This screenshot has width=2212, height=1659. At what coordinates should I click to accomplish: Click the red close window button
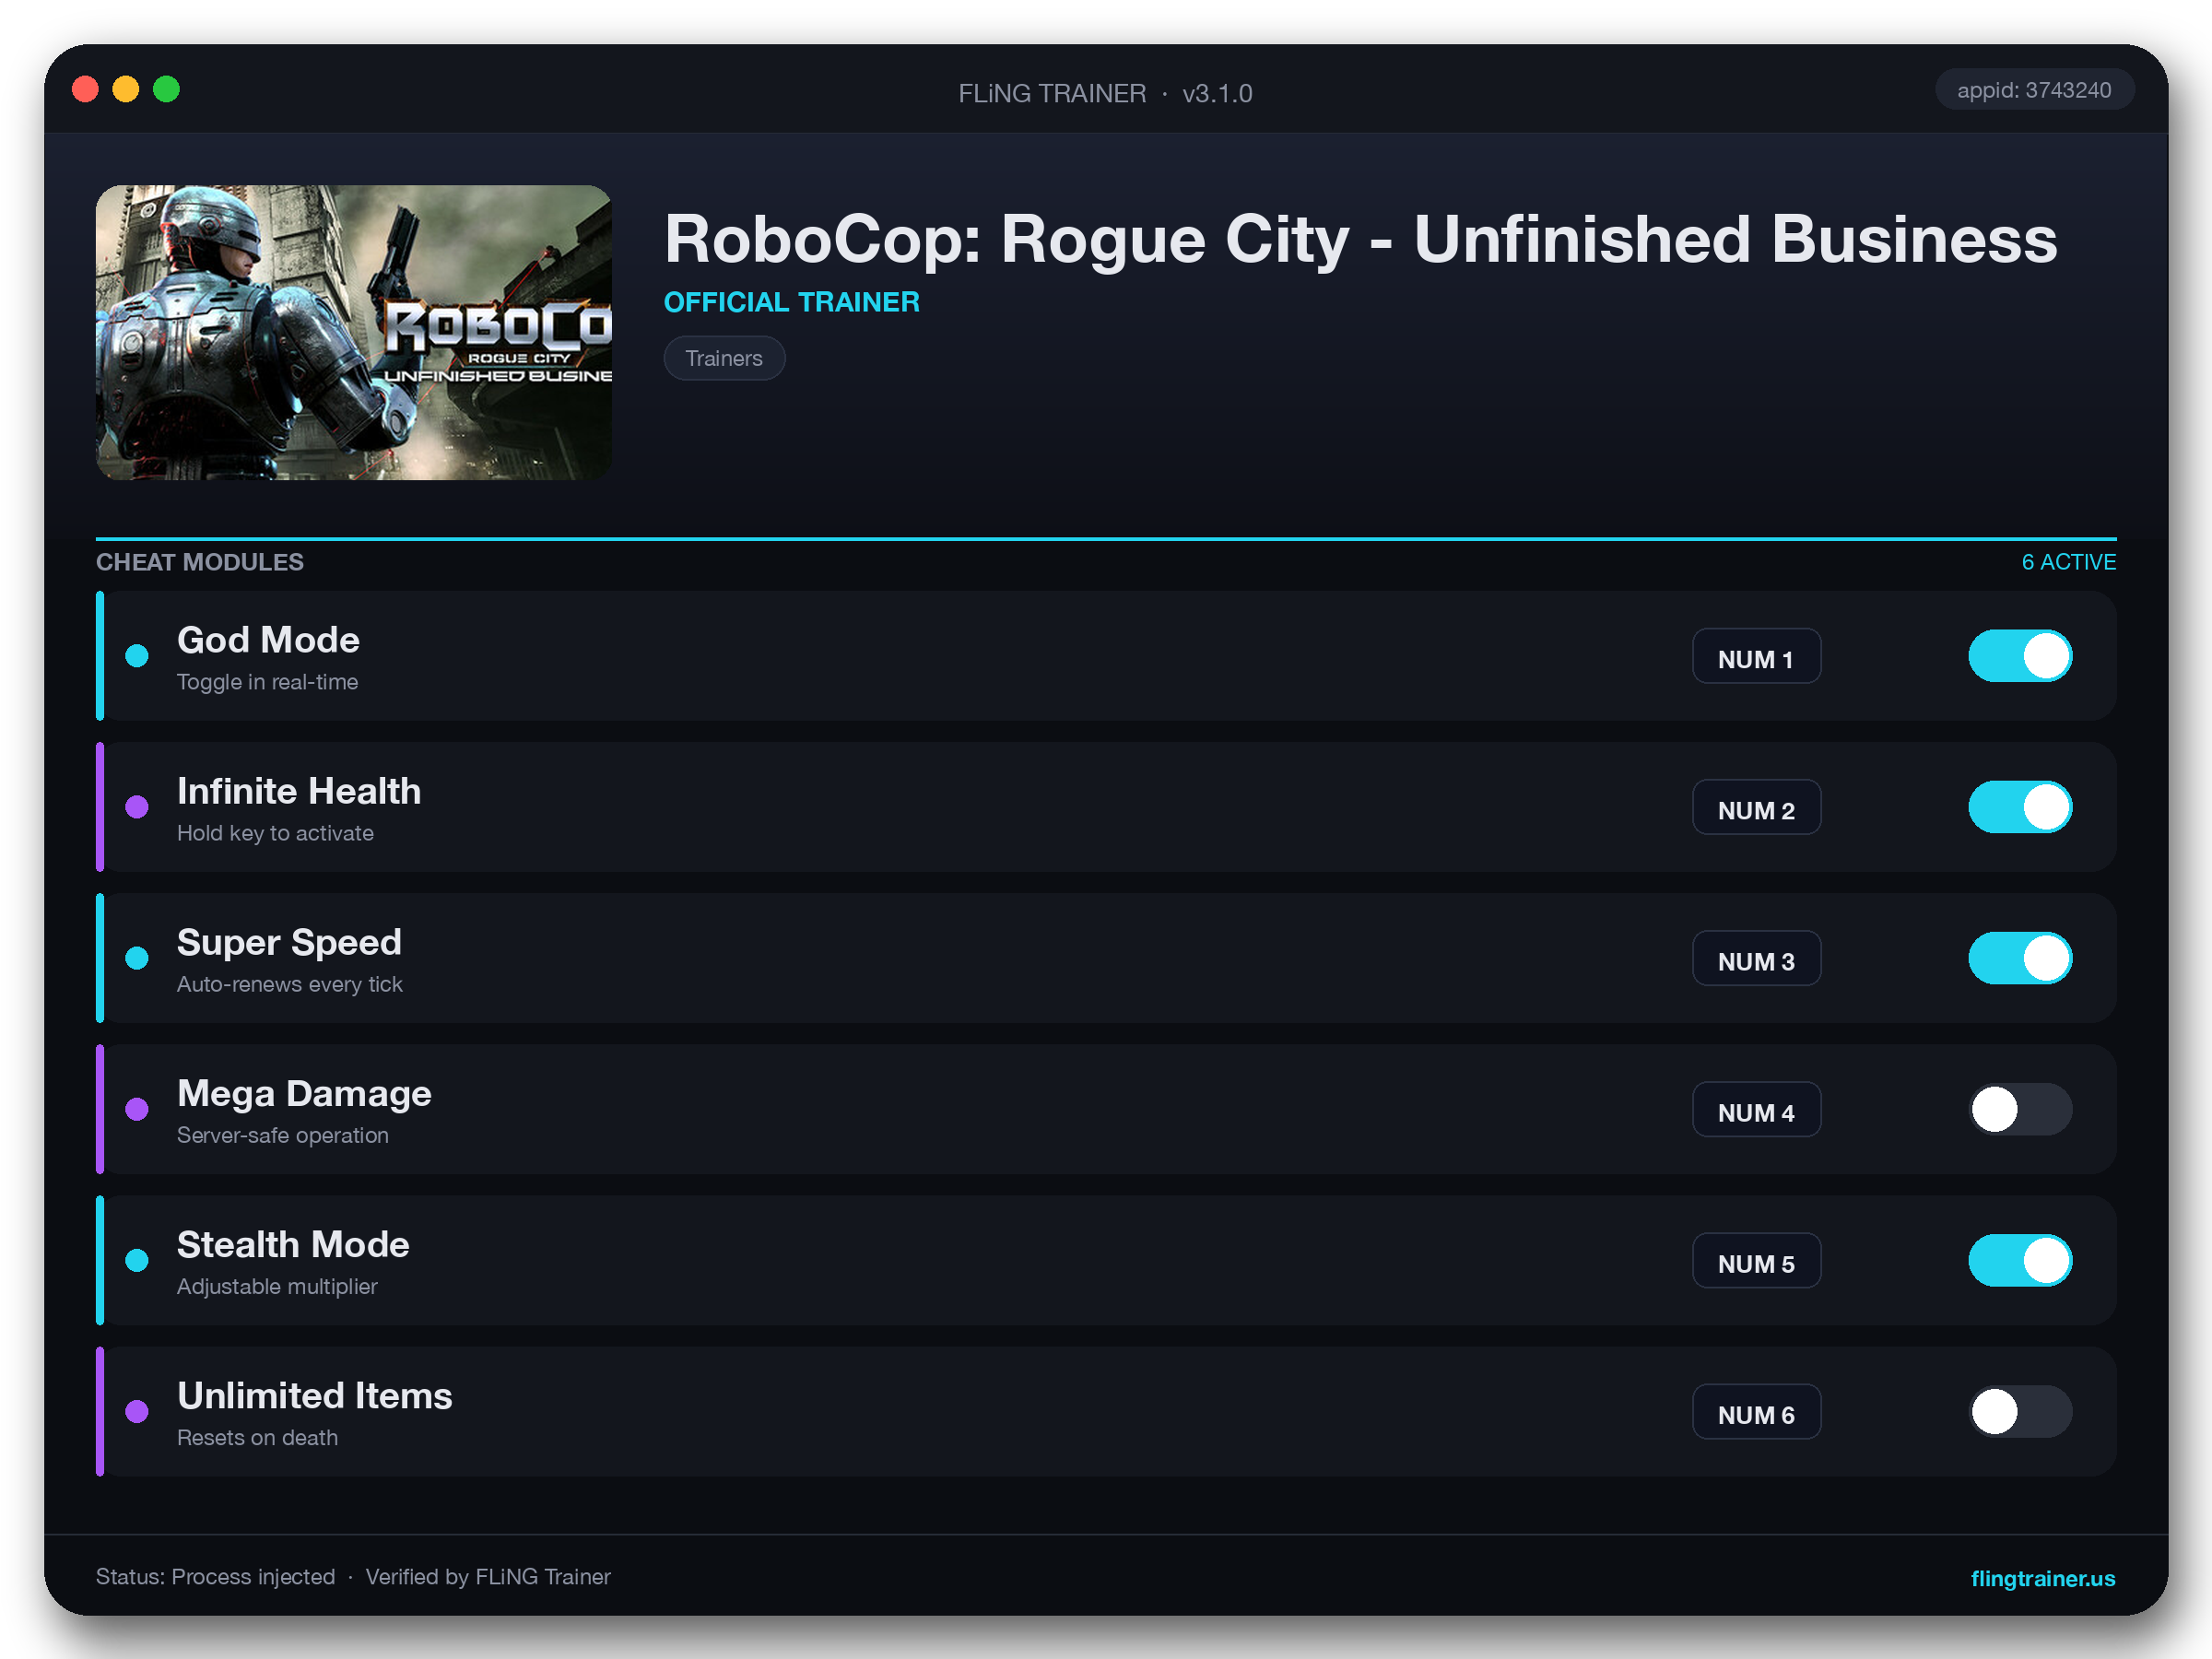click(x=85, y=90)
